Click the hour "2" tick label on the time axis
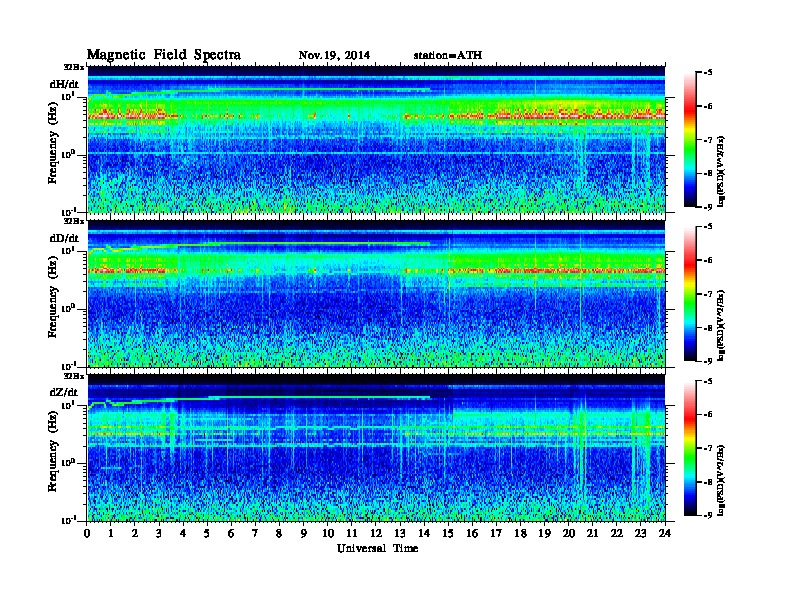This screenshot has width=792, height=612. pos(134,533)
